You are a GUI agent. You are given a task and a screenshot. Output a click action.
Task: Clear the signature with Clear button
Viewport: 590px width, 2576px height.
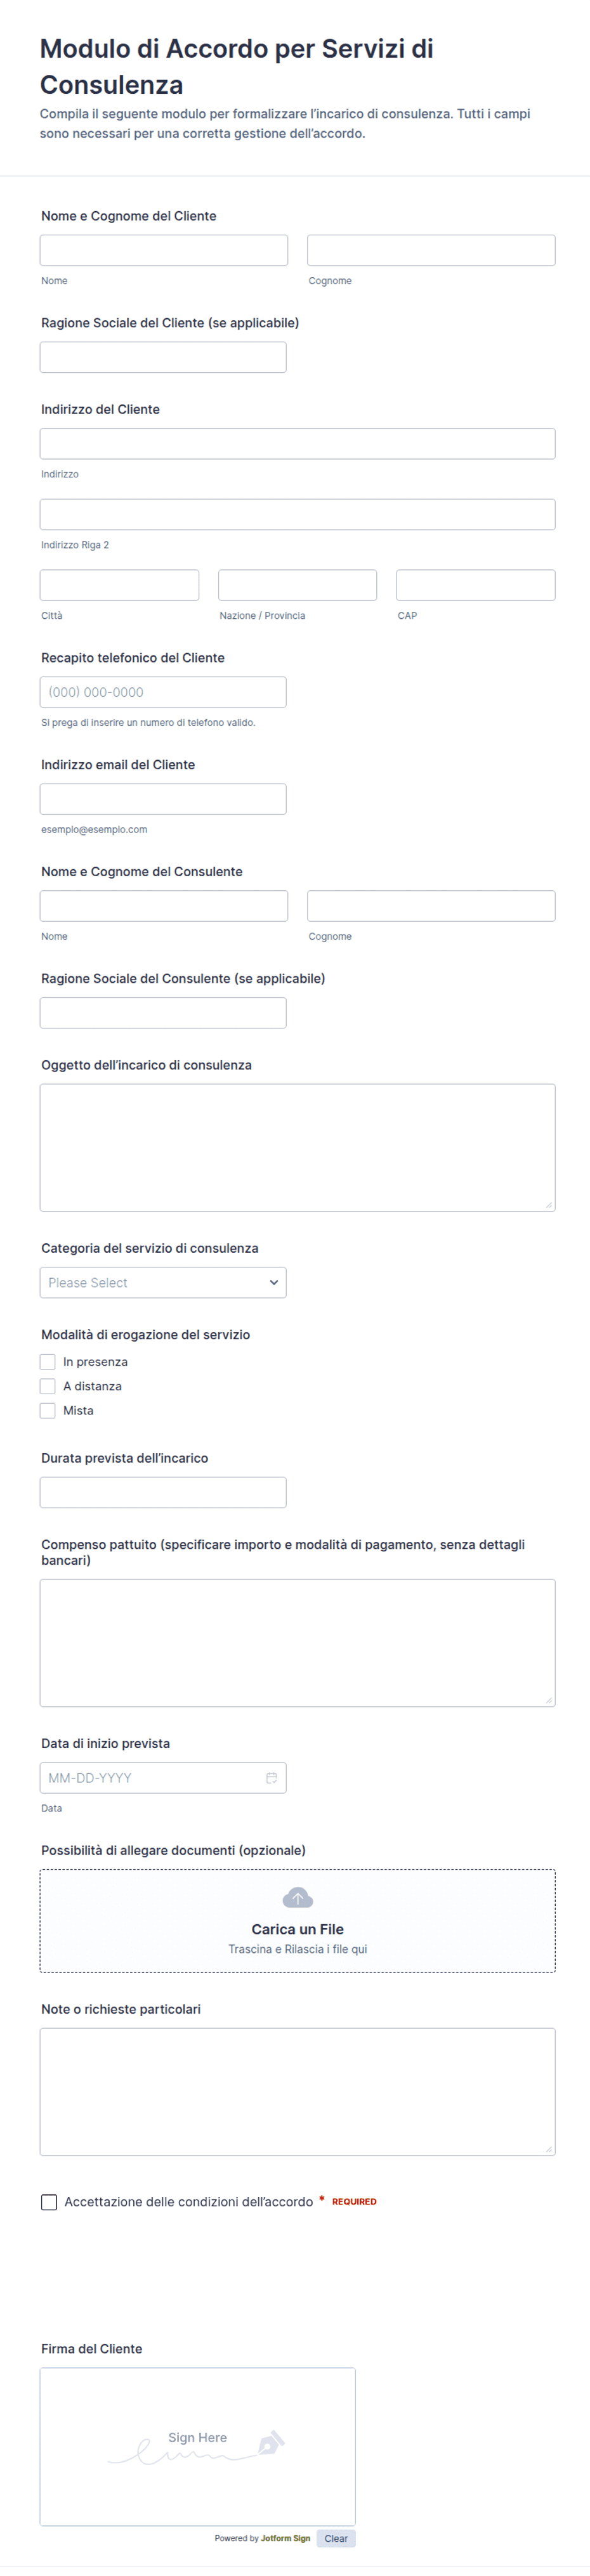click(336, 2537)
